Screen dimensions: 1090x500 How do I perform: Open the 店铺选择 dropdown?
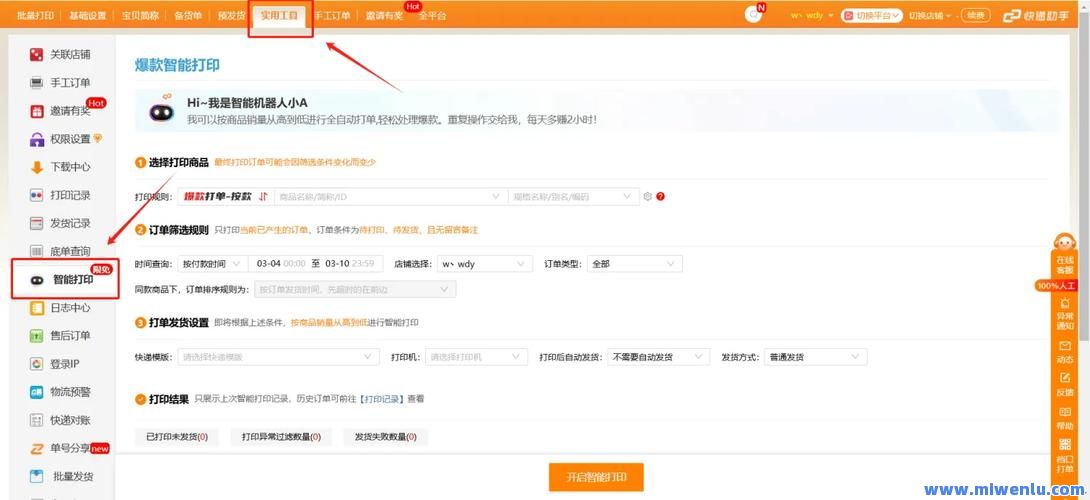[484, 264]
